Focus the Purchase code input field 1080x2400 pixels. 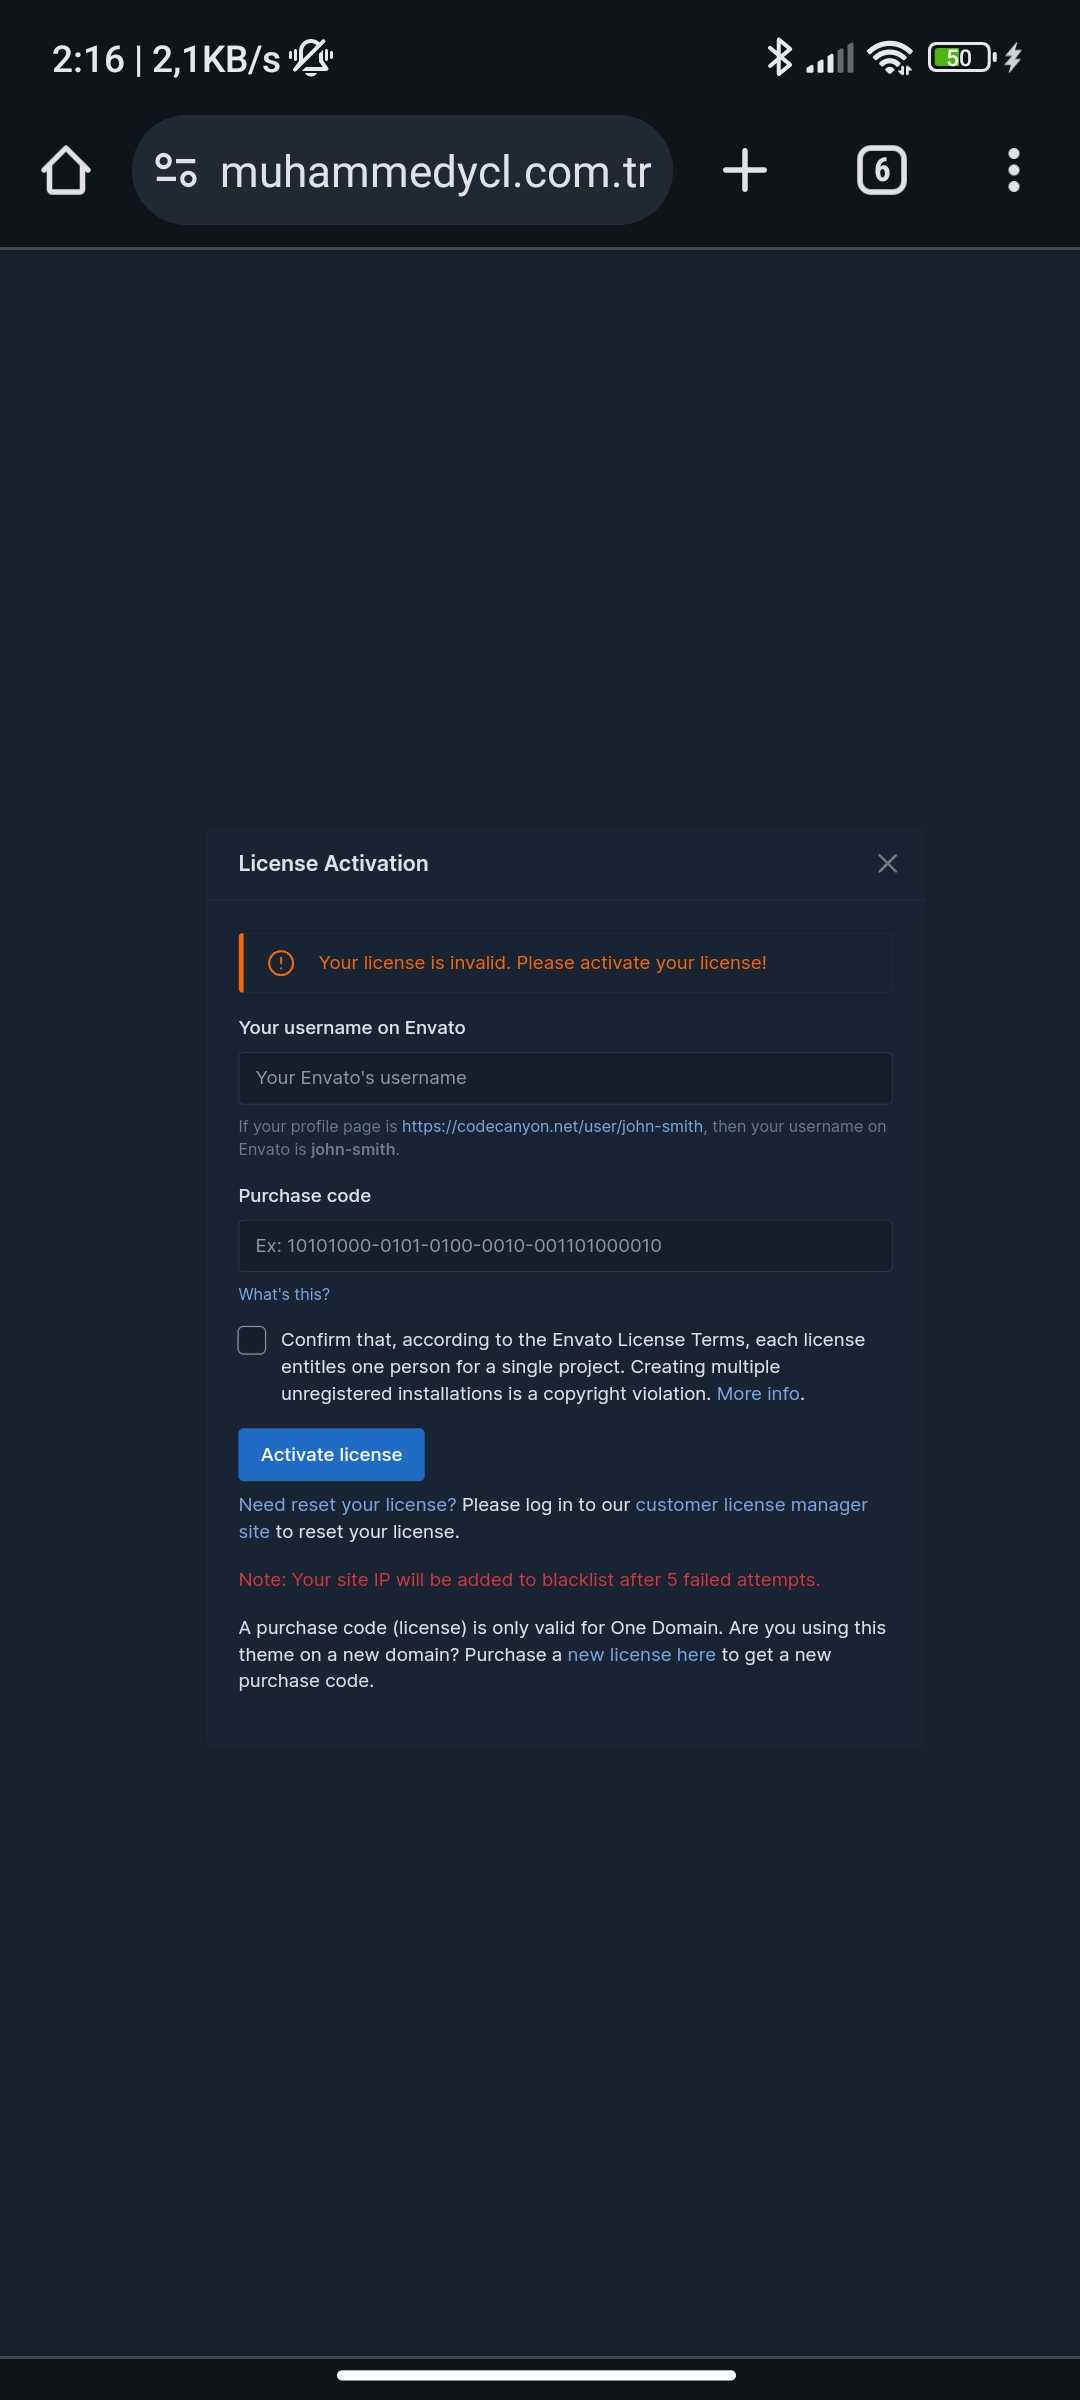click(x=565, y=1246)
